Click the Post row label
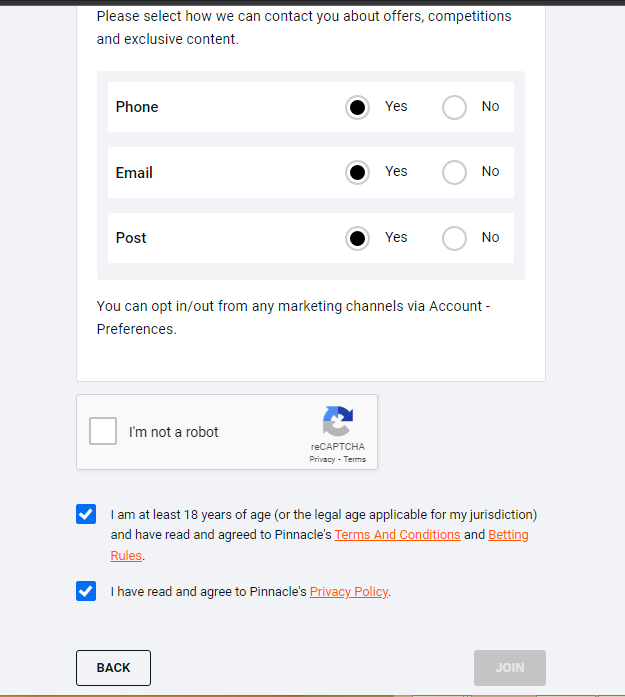The image size is (625, 697). (131, 238)
